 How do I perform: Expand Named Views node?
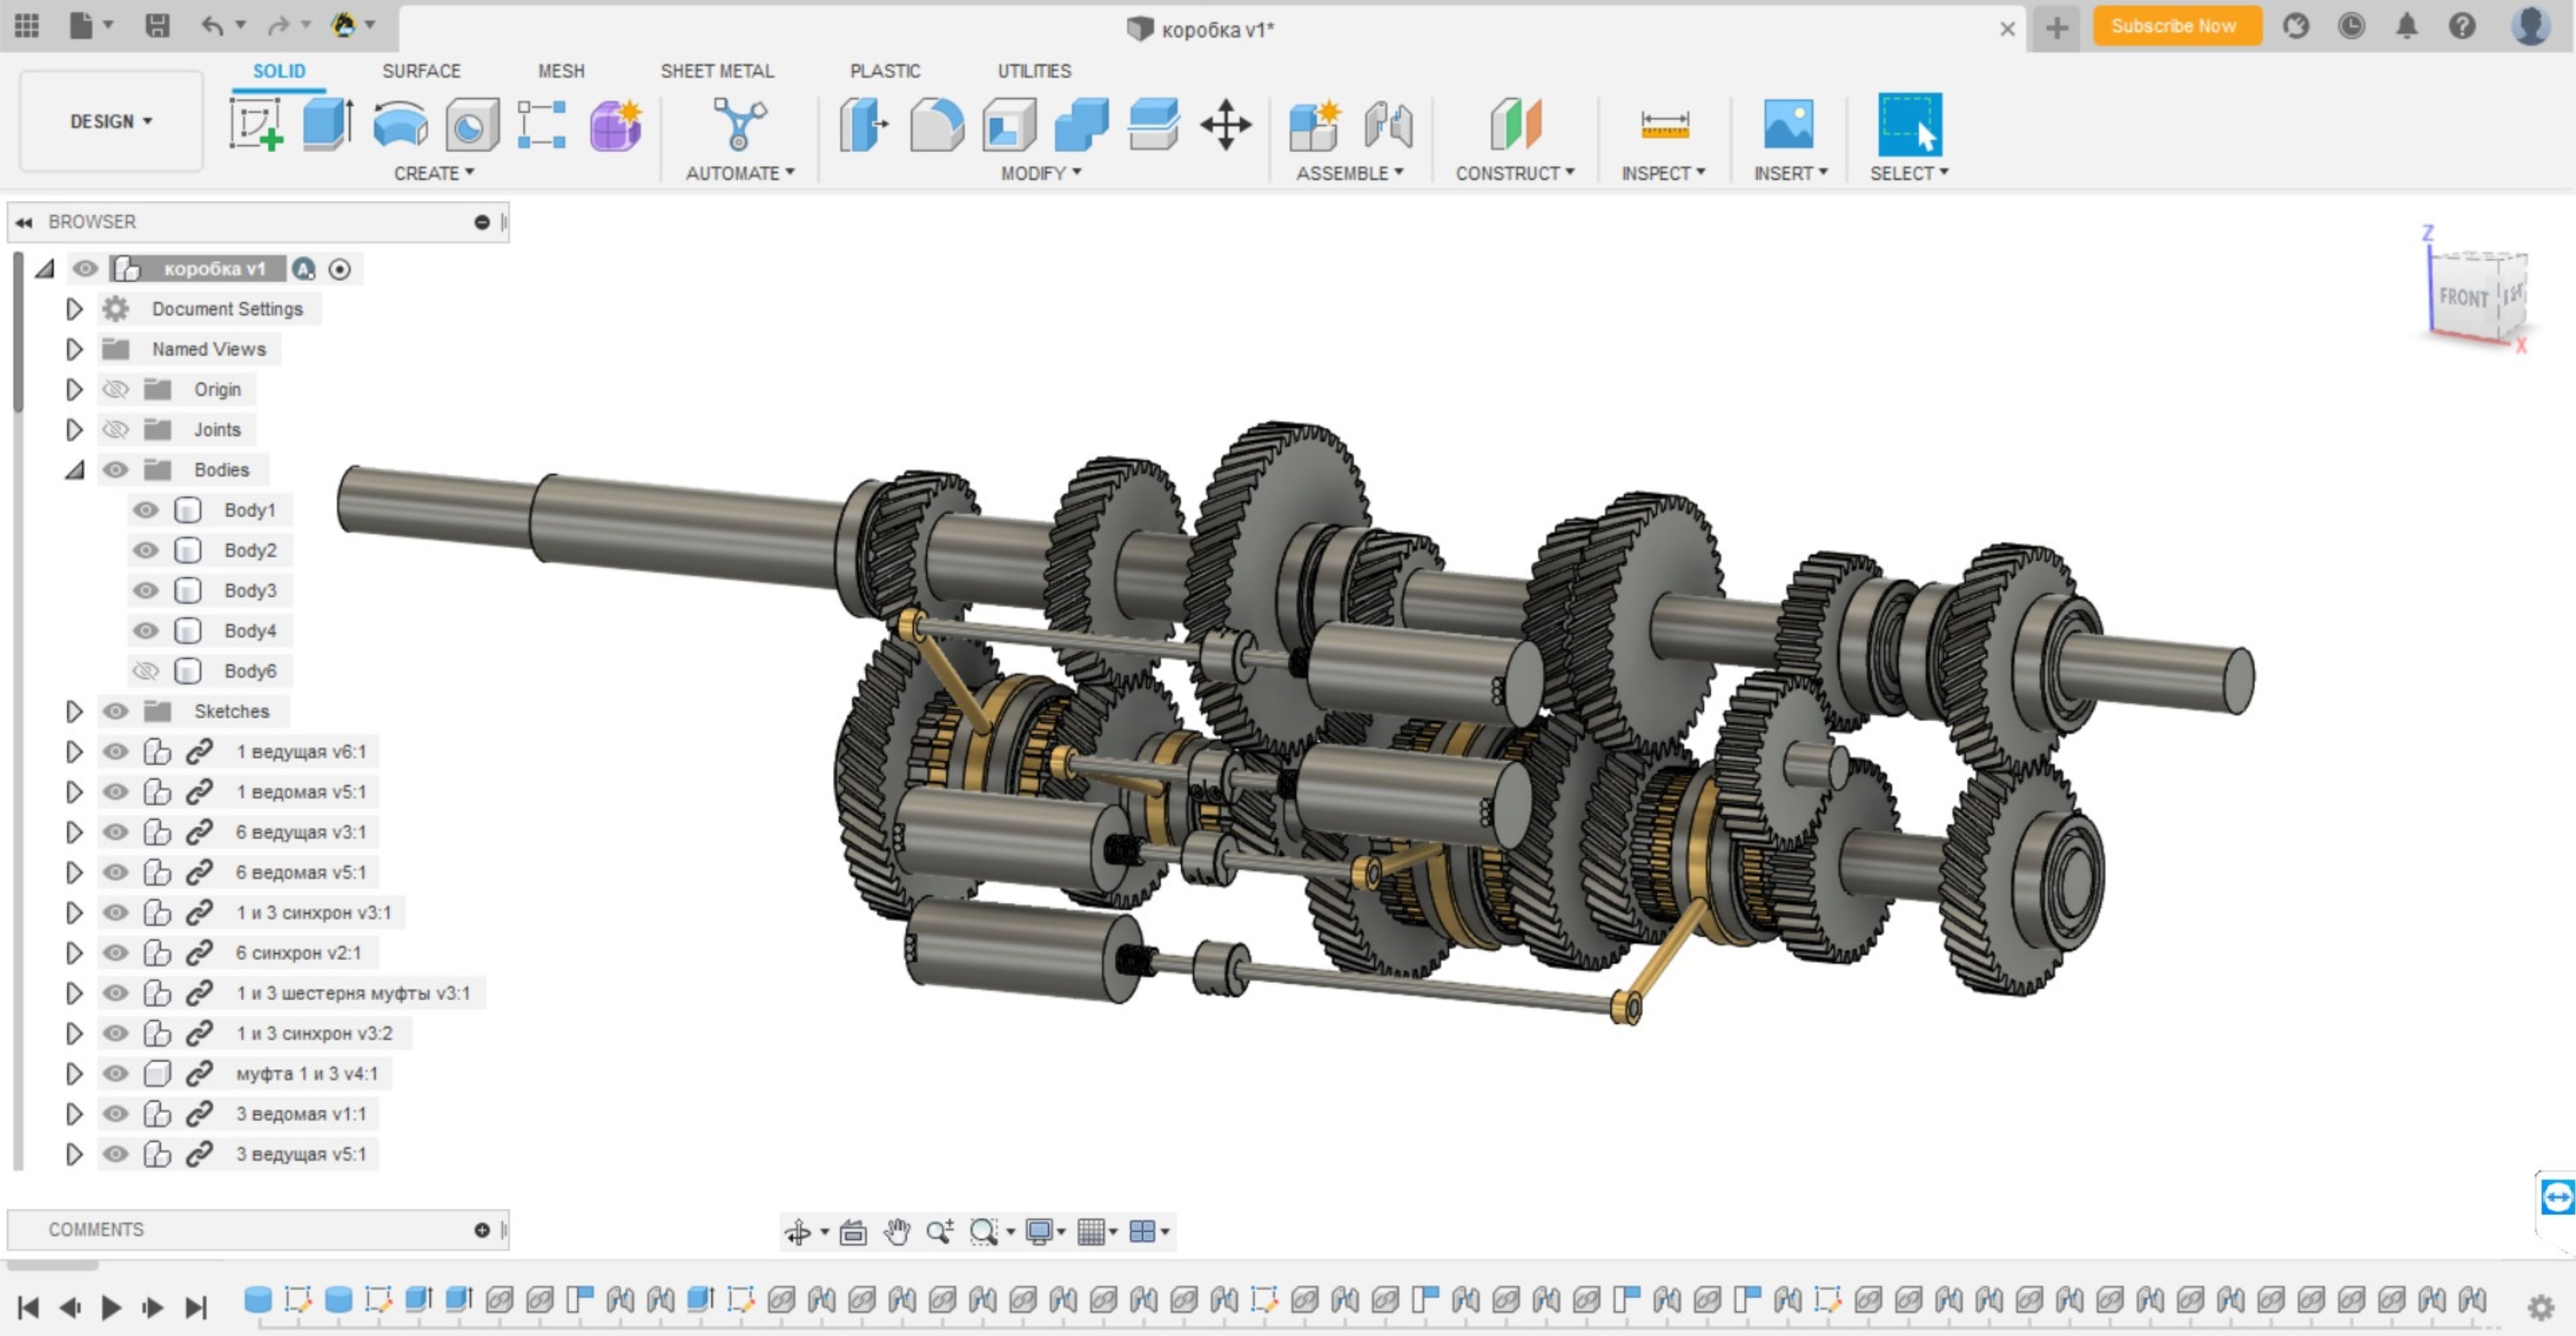[74, 349]
